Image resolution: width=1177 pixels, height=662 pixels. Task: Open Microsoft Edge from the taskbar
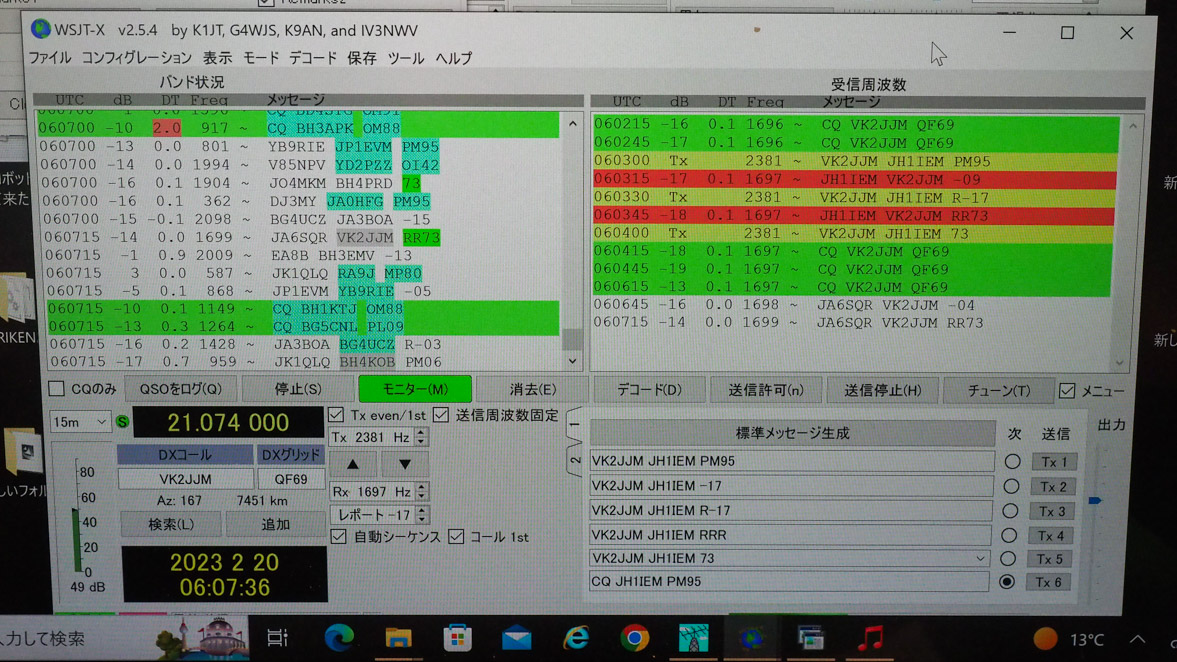click(x=339, y=637)
